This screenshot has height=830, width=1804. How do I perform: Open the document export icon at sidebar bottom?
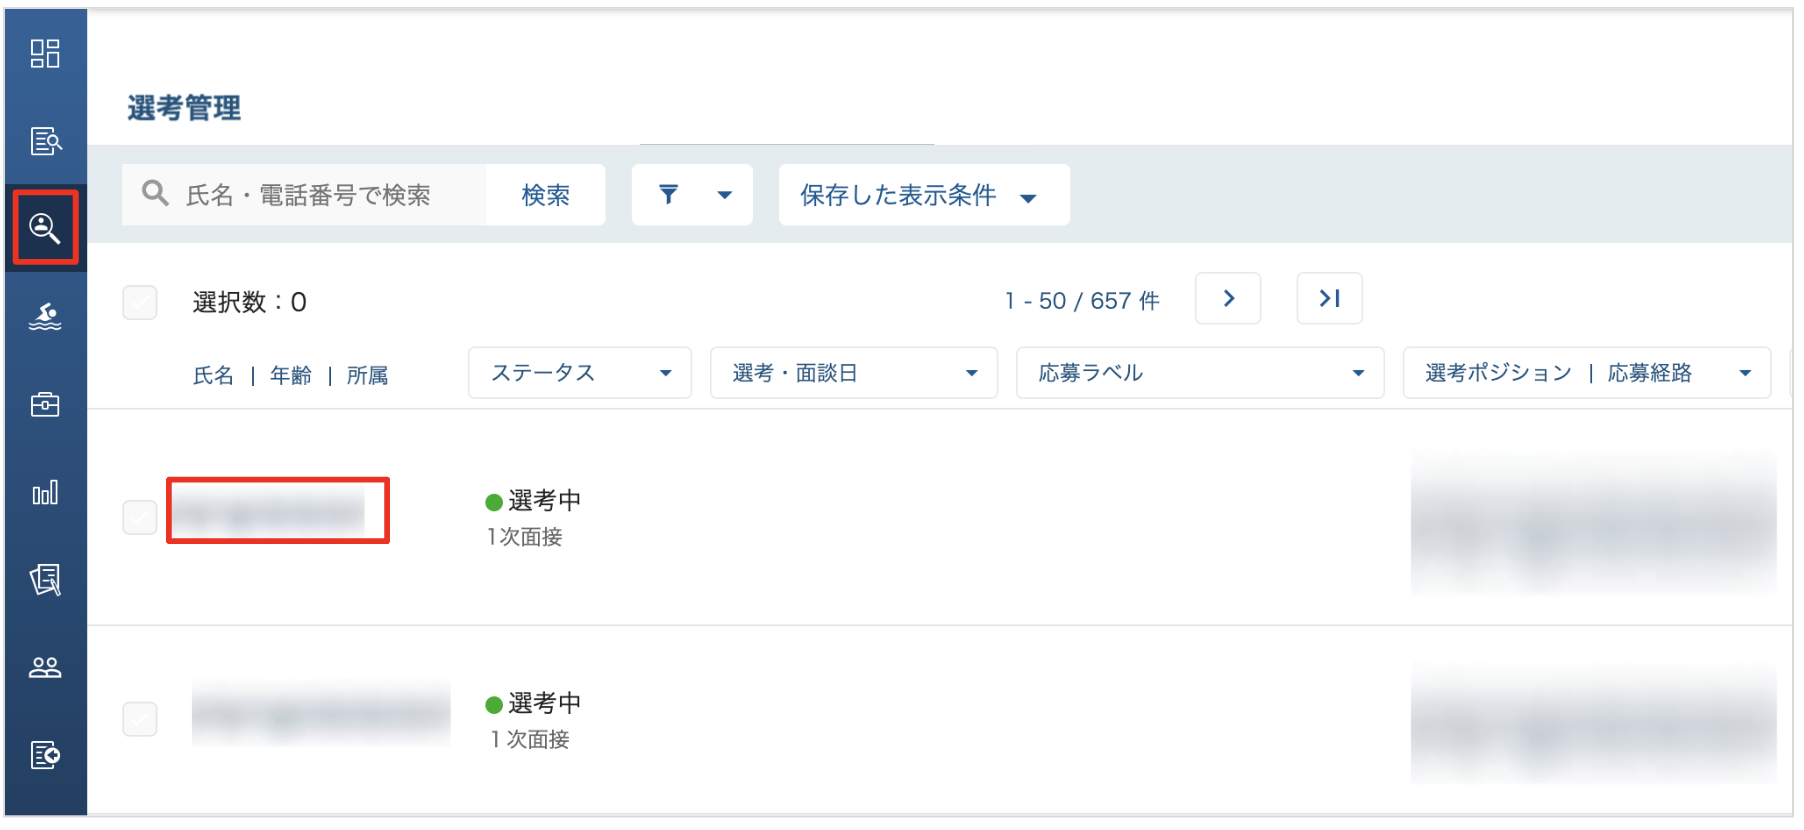click(x=45, y=755)
